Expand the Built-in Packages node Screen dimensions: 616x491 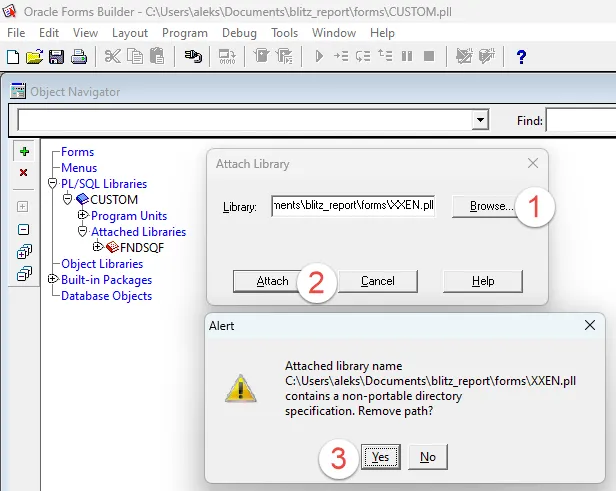click(53, 279)
